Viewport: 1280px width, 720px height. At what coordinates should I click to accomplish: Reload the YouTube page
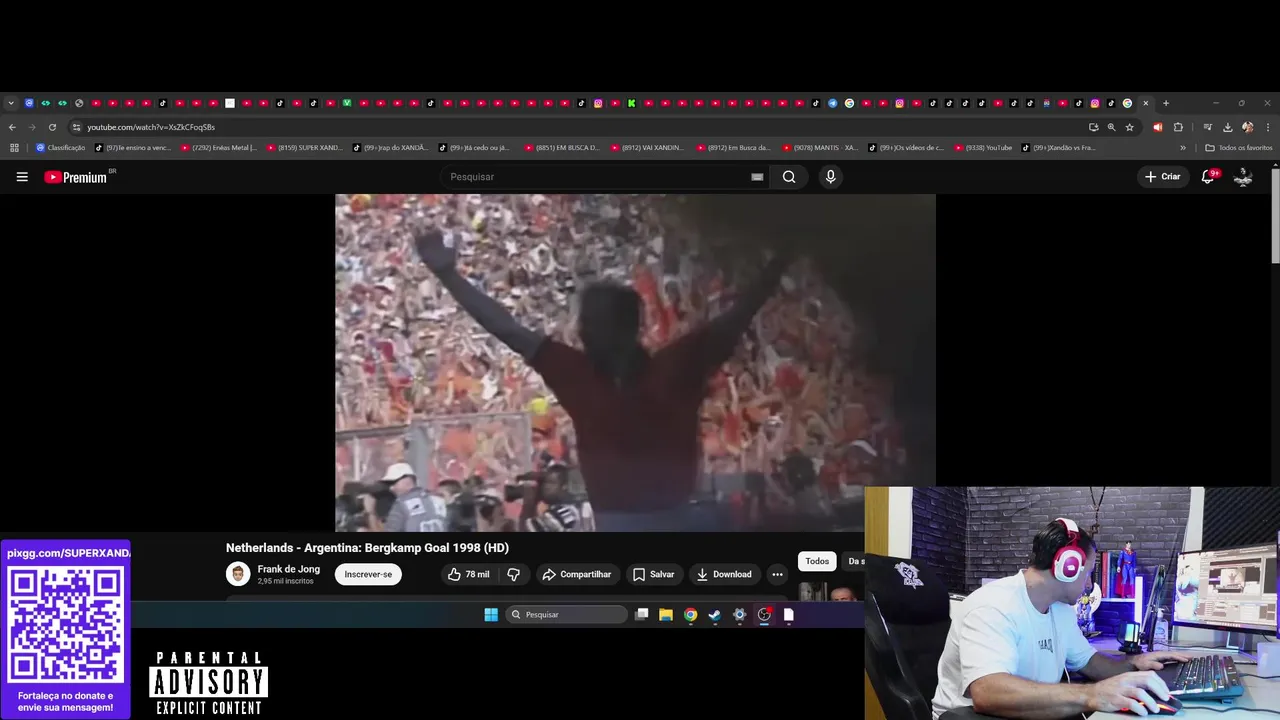click(x=52, y=127)
